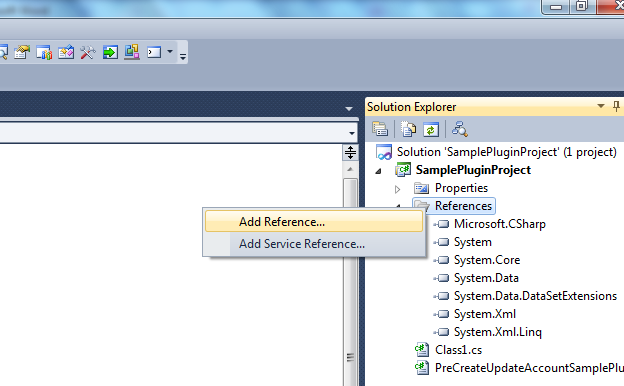Open the Object Browser toolbar icon
The height and width of the screenshot is (386, 624).
[x=66, y=52]
